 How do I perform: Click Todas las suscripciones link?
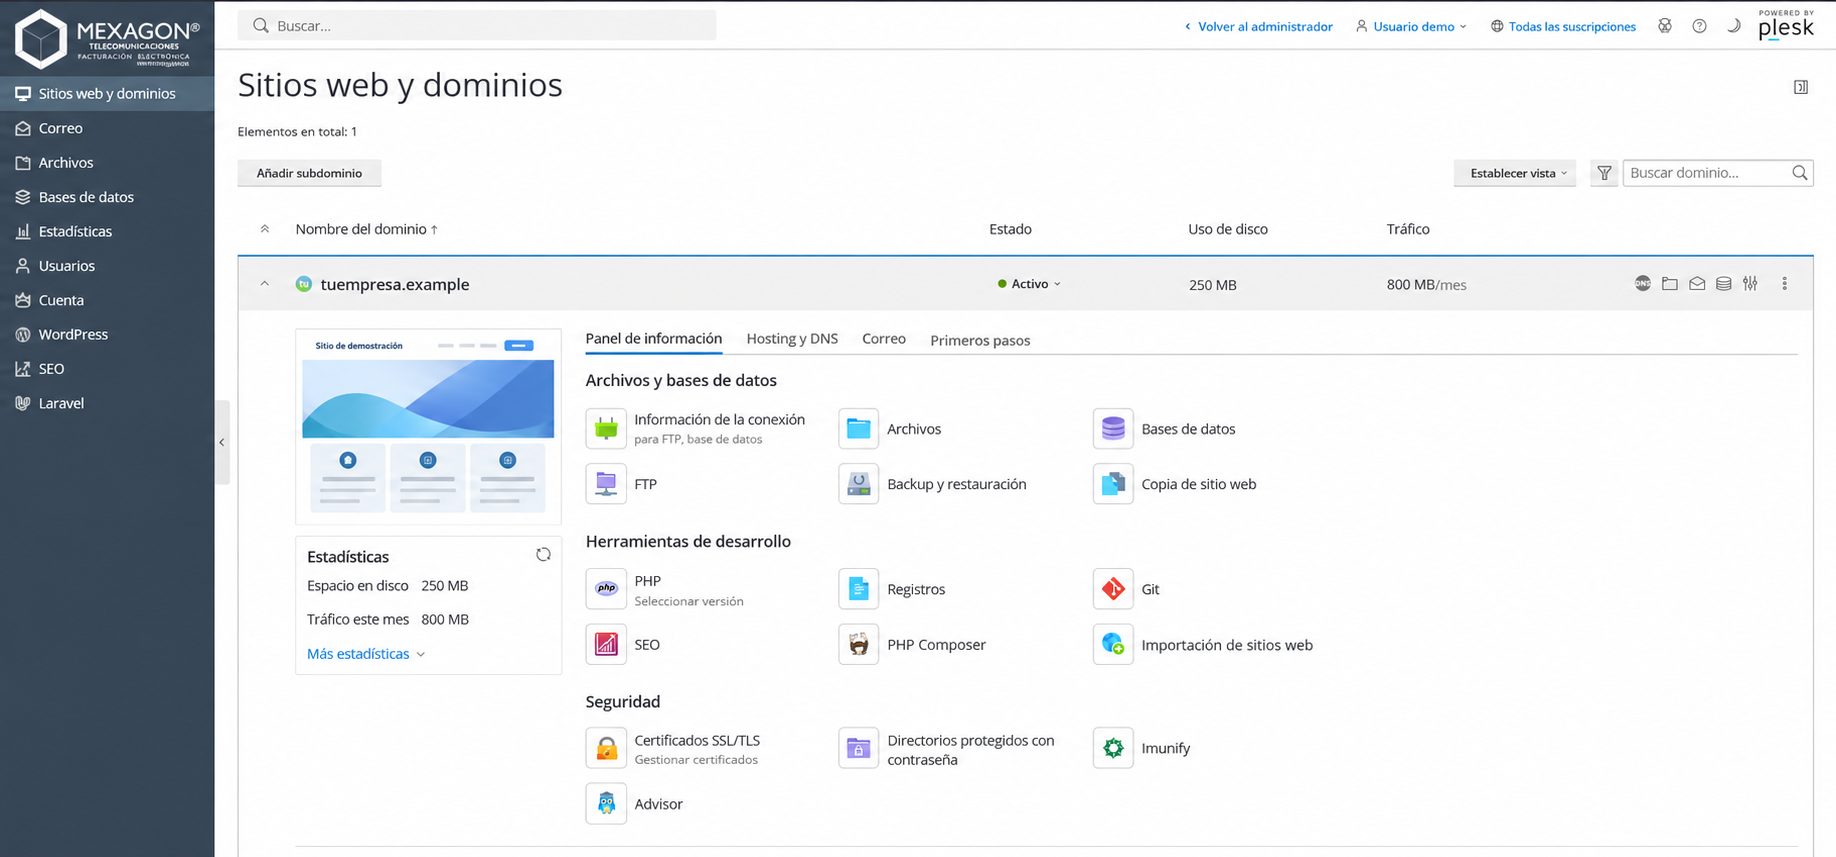pos(1563,26)
